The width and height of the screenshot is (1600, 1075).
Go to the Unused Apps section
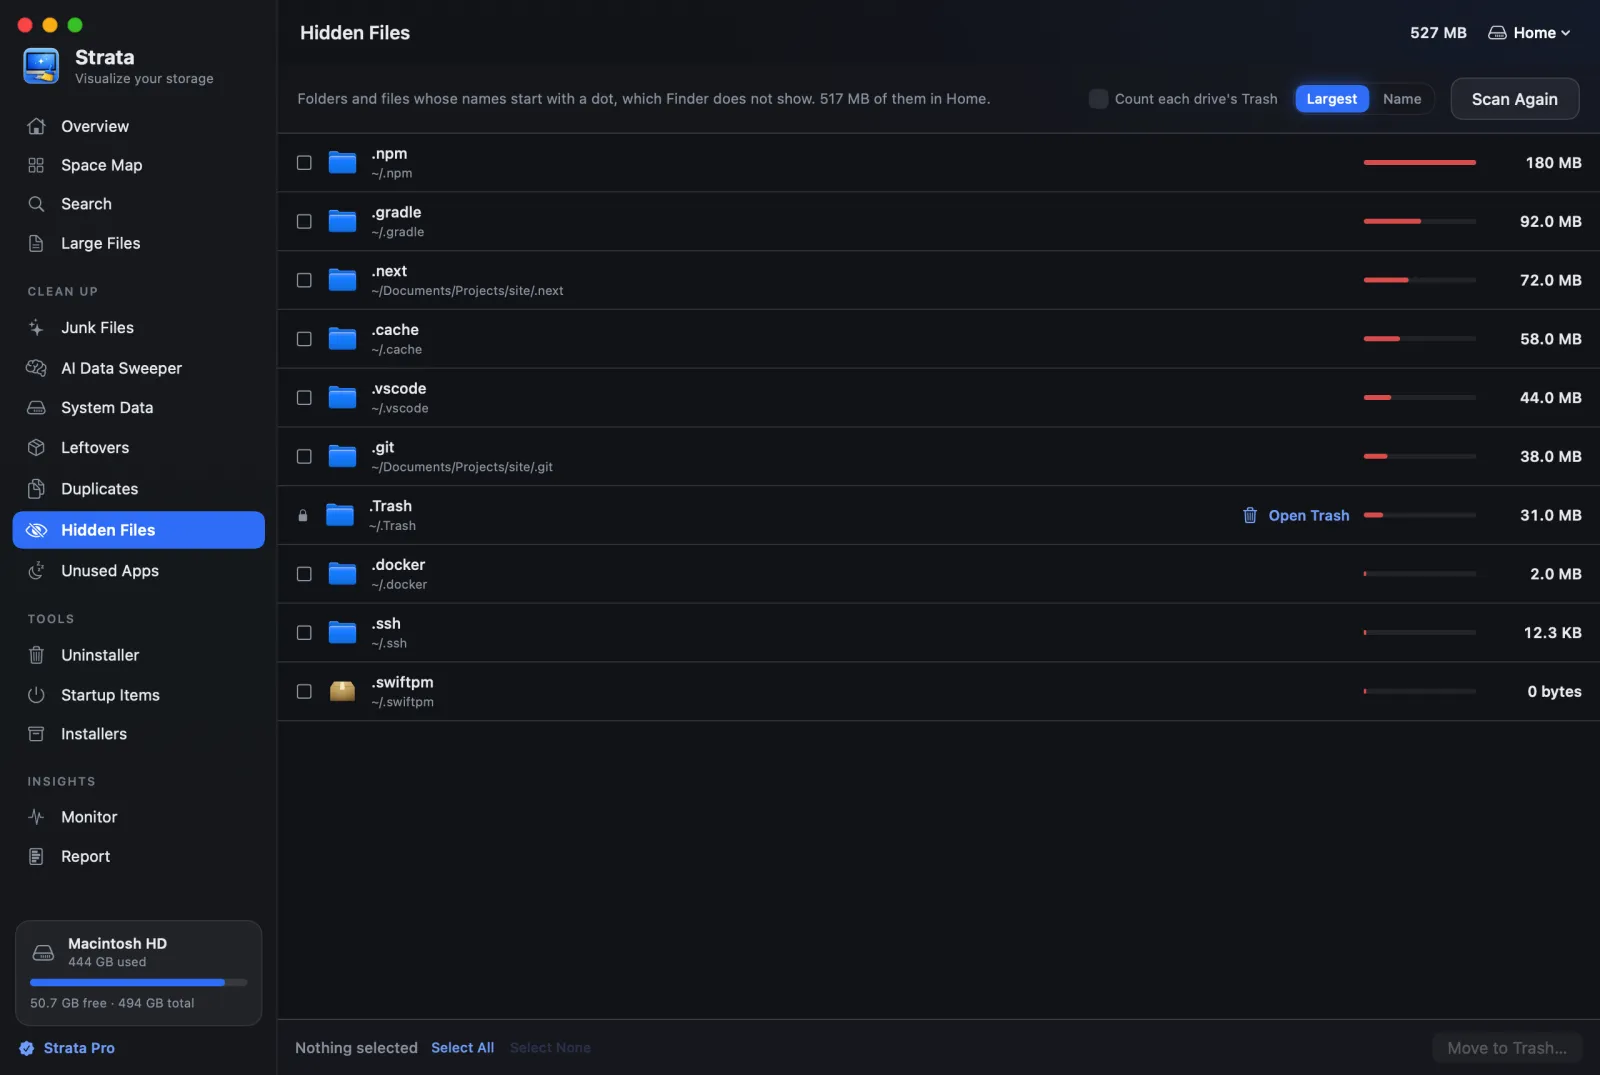click(138, 571)
